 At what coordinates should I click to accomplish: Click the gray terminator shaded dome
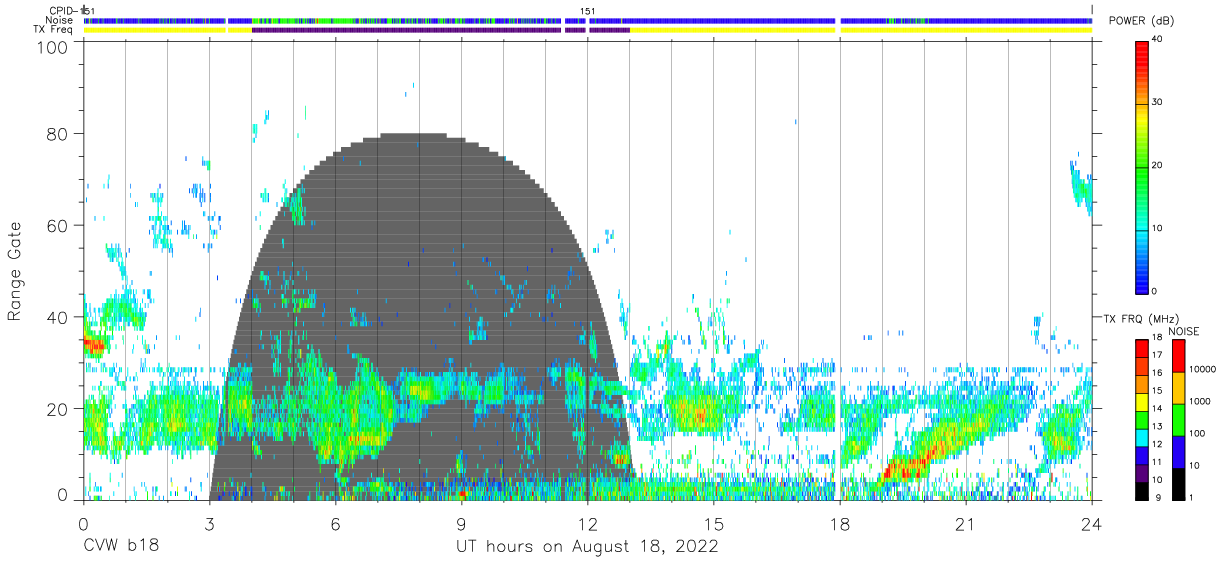[421, 316]
